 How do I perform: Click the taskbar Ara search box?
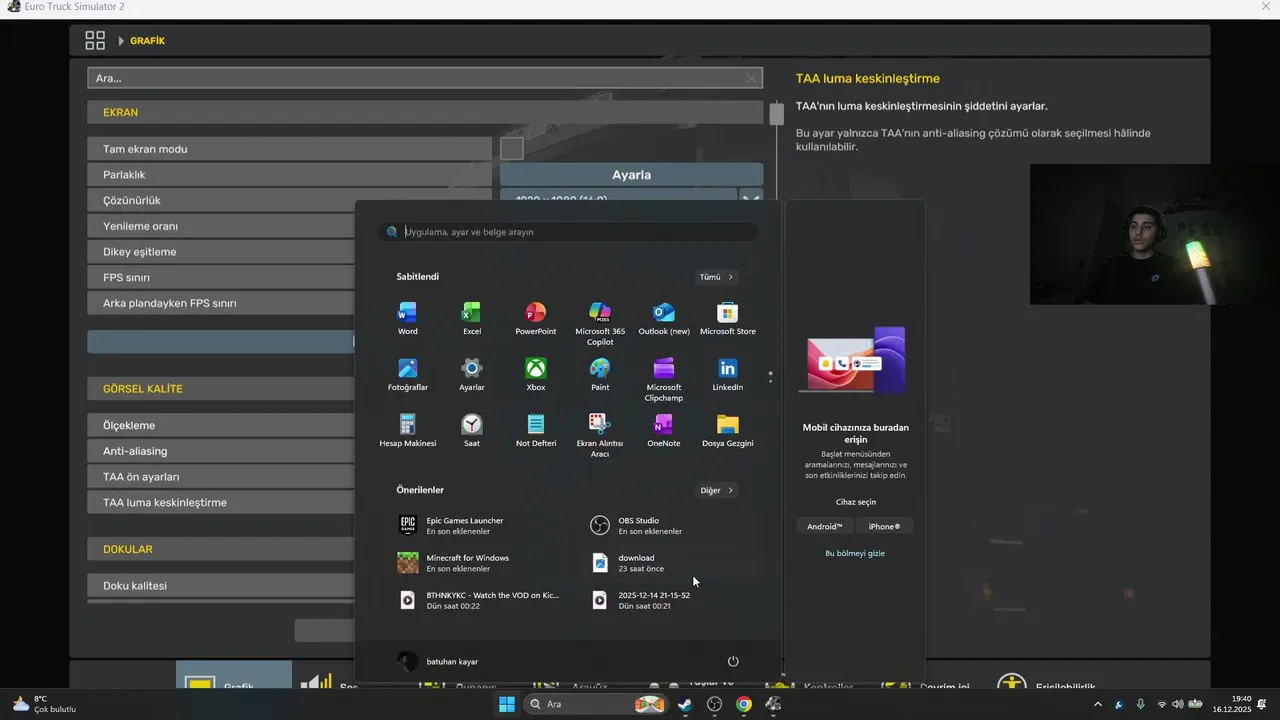tap(596, 704)
